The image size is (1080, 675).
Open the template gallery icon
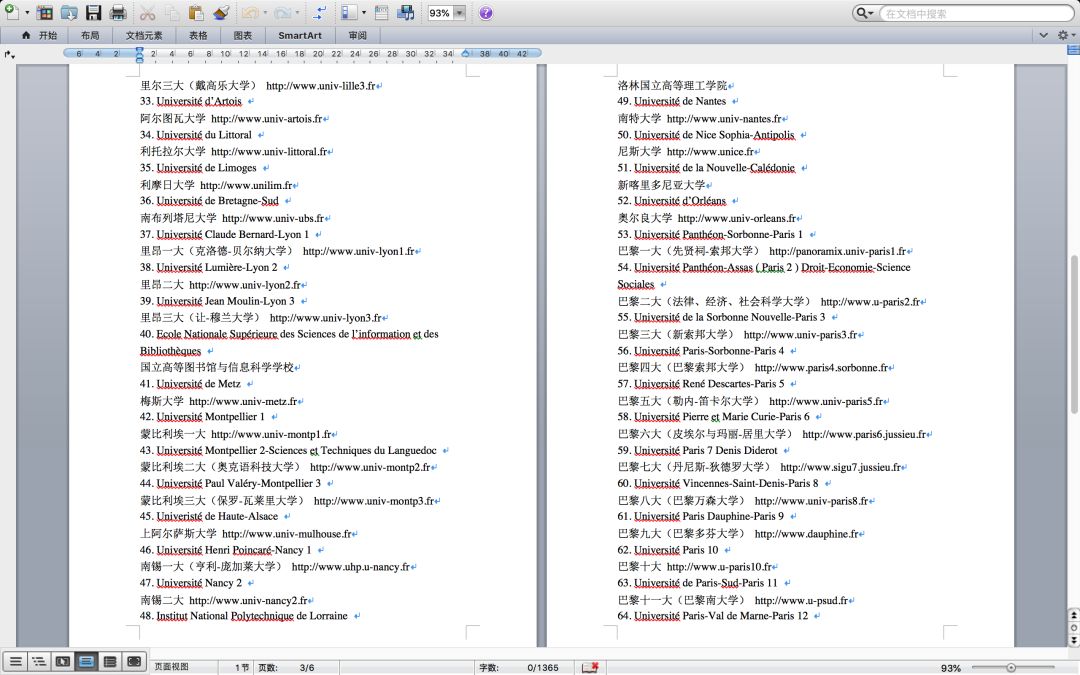(45, 12)
